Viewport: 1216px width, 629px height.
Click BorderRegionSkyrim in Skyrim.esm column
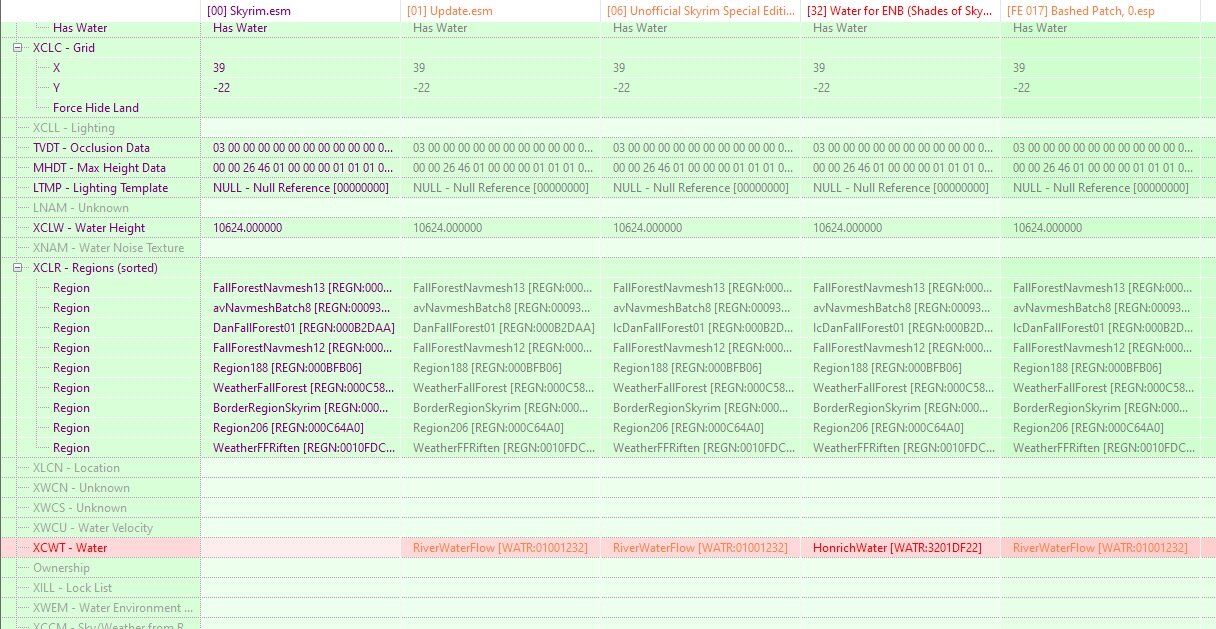coord(301,408)
